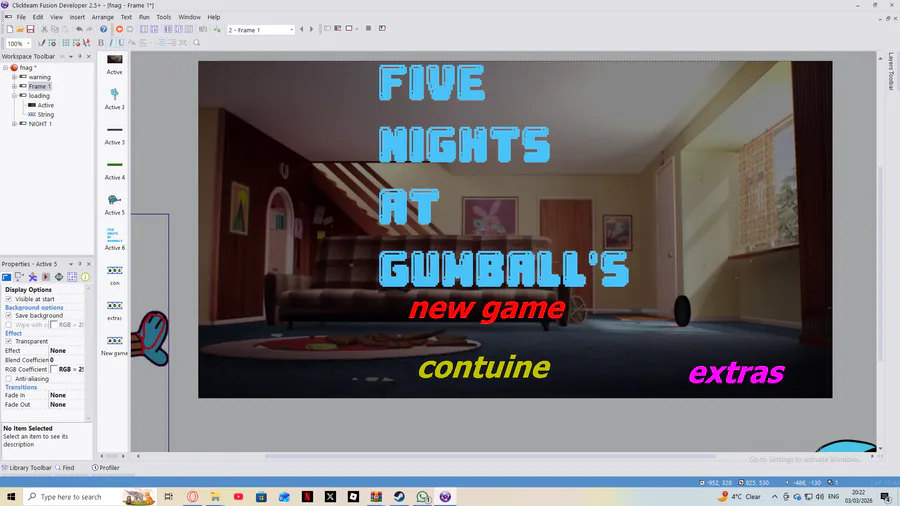Toggle Anti-aliasing checkbox
Image resolution: width=900 pixels, height=506 pixels.
click(9, 379)
